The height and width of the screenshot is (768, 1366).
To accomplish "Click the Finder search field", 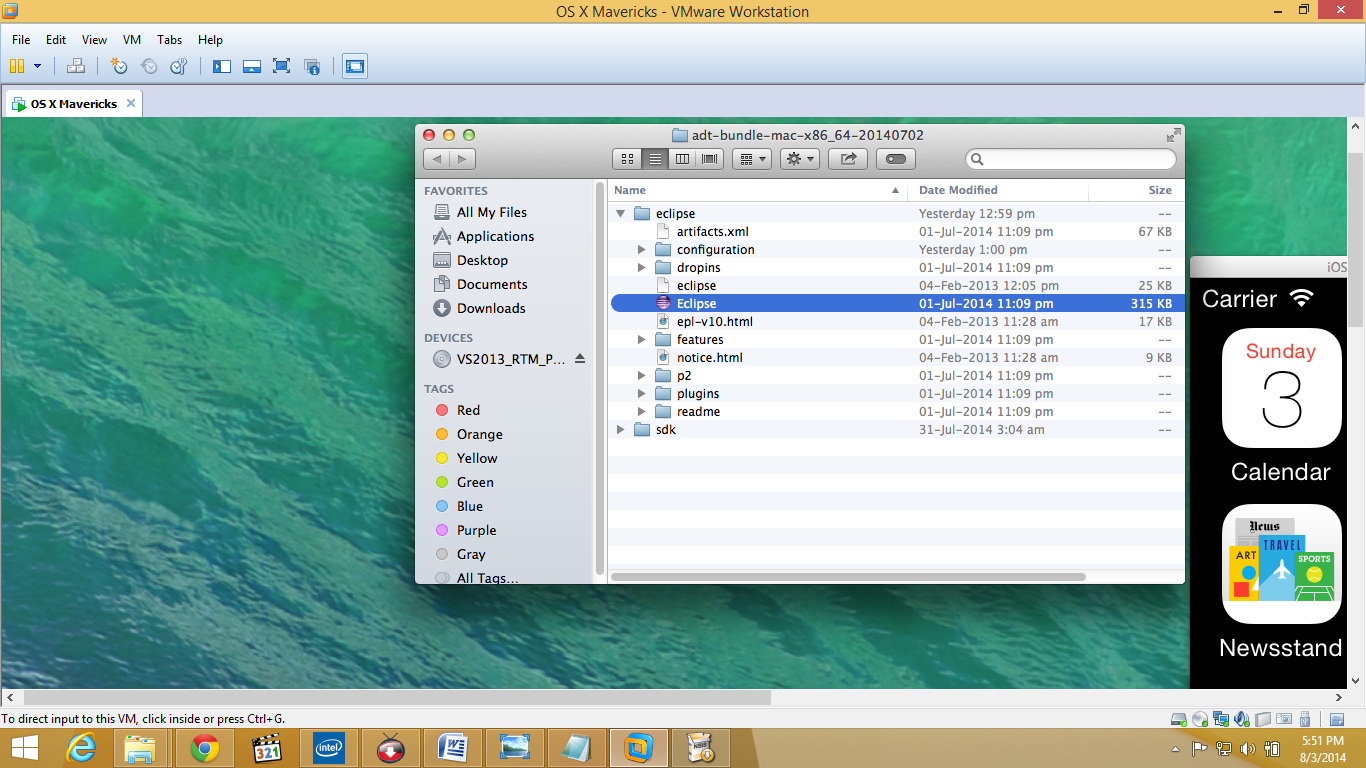I will click(1070, 159).
